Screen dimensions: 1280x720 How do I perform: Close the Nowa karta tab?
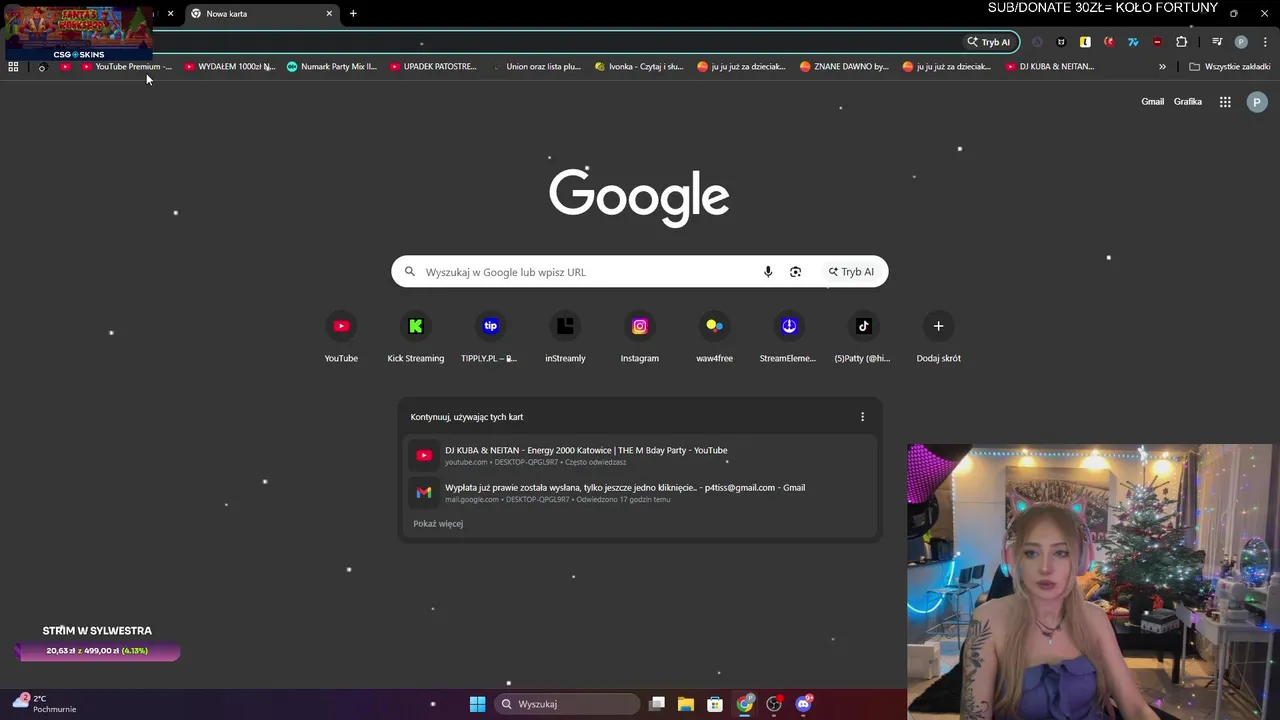click(329, 14)
